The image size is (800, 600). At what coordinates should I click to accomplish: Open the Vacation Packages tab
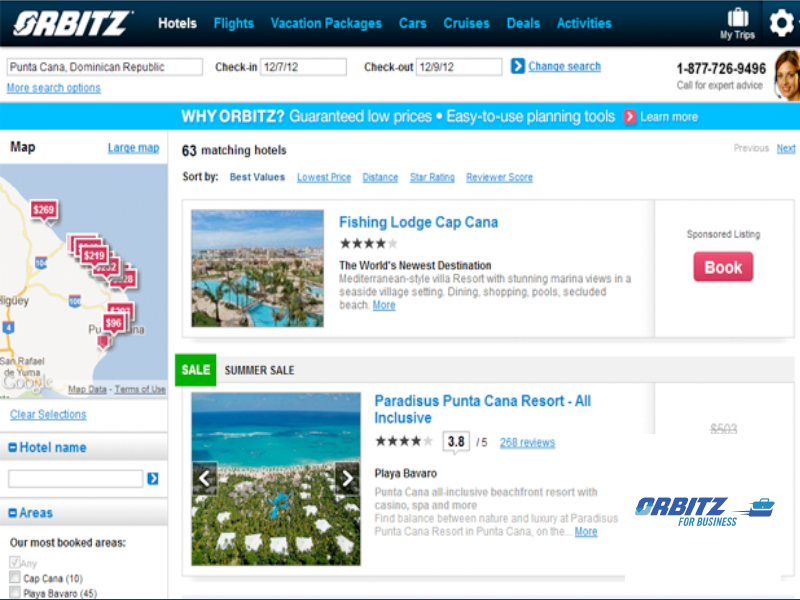(326, 23)
